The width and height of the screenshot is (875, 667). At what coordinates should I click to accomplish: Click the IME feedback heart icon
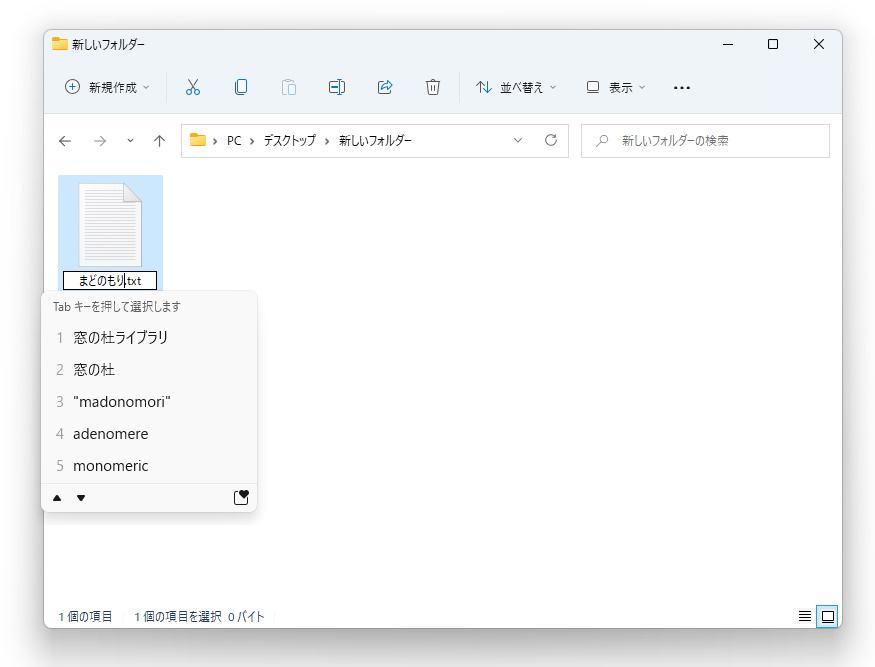click(241, 497)
